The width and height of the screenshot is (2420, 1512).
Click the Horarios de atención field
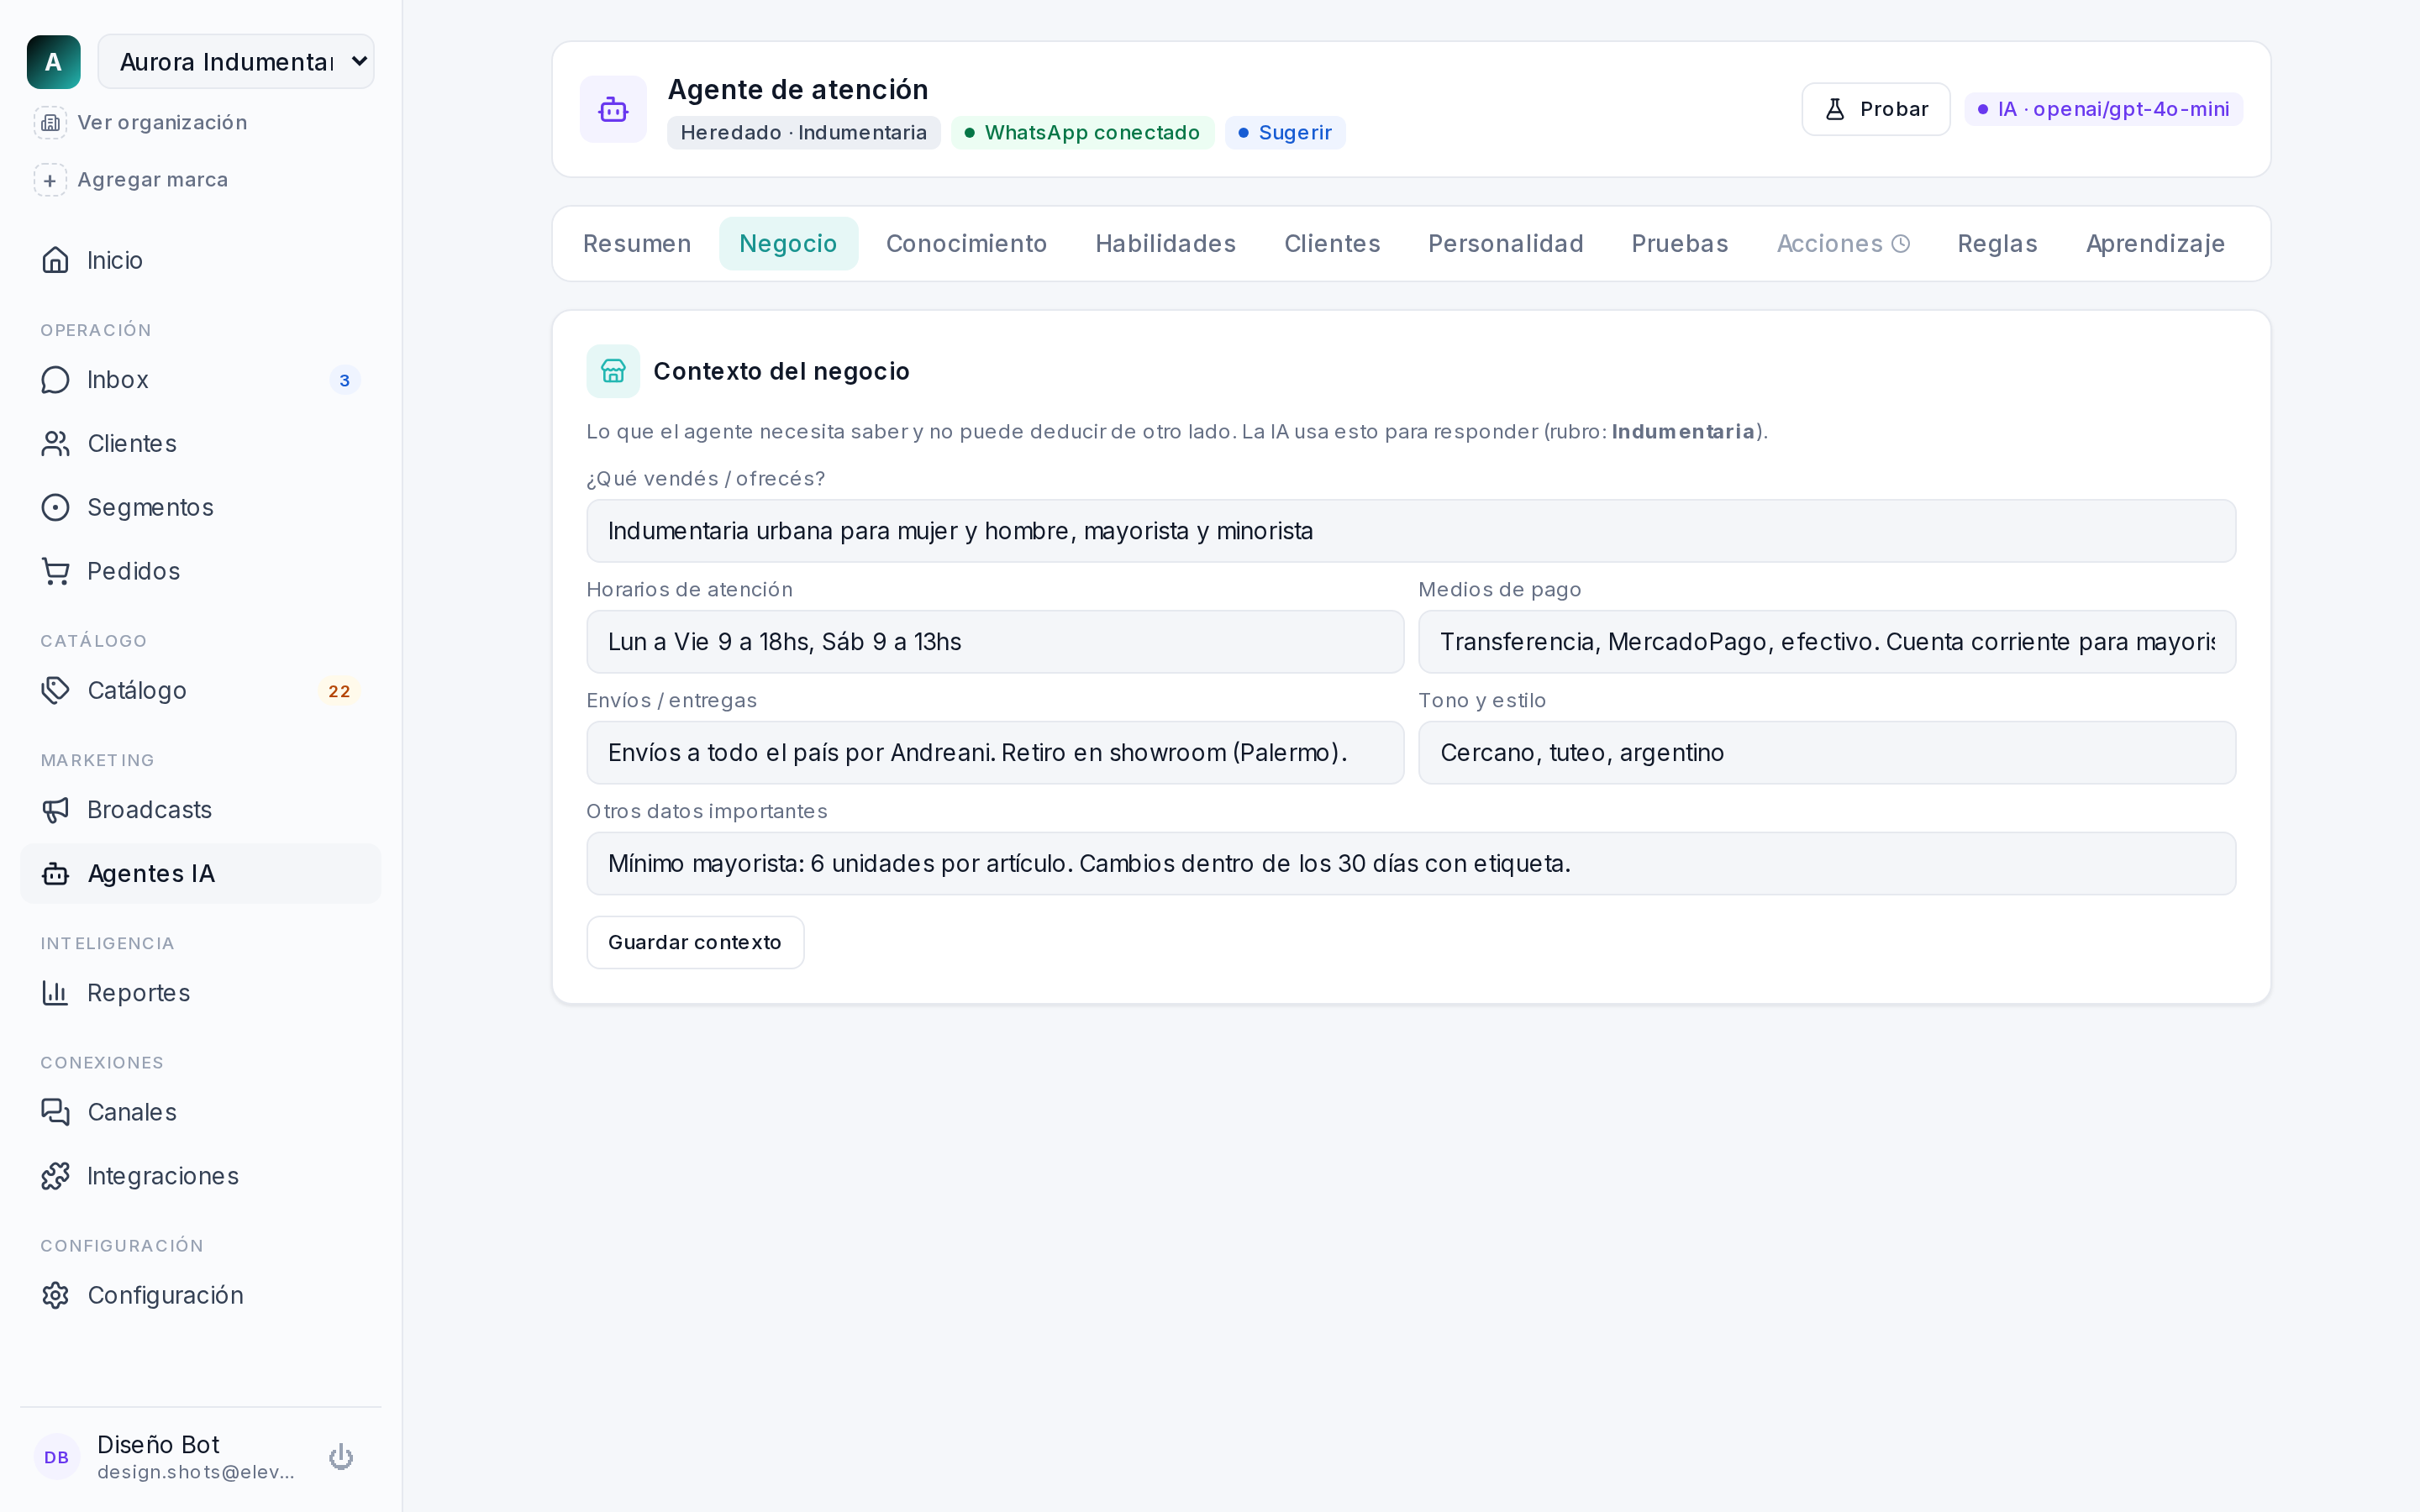(x=995, y=642)
